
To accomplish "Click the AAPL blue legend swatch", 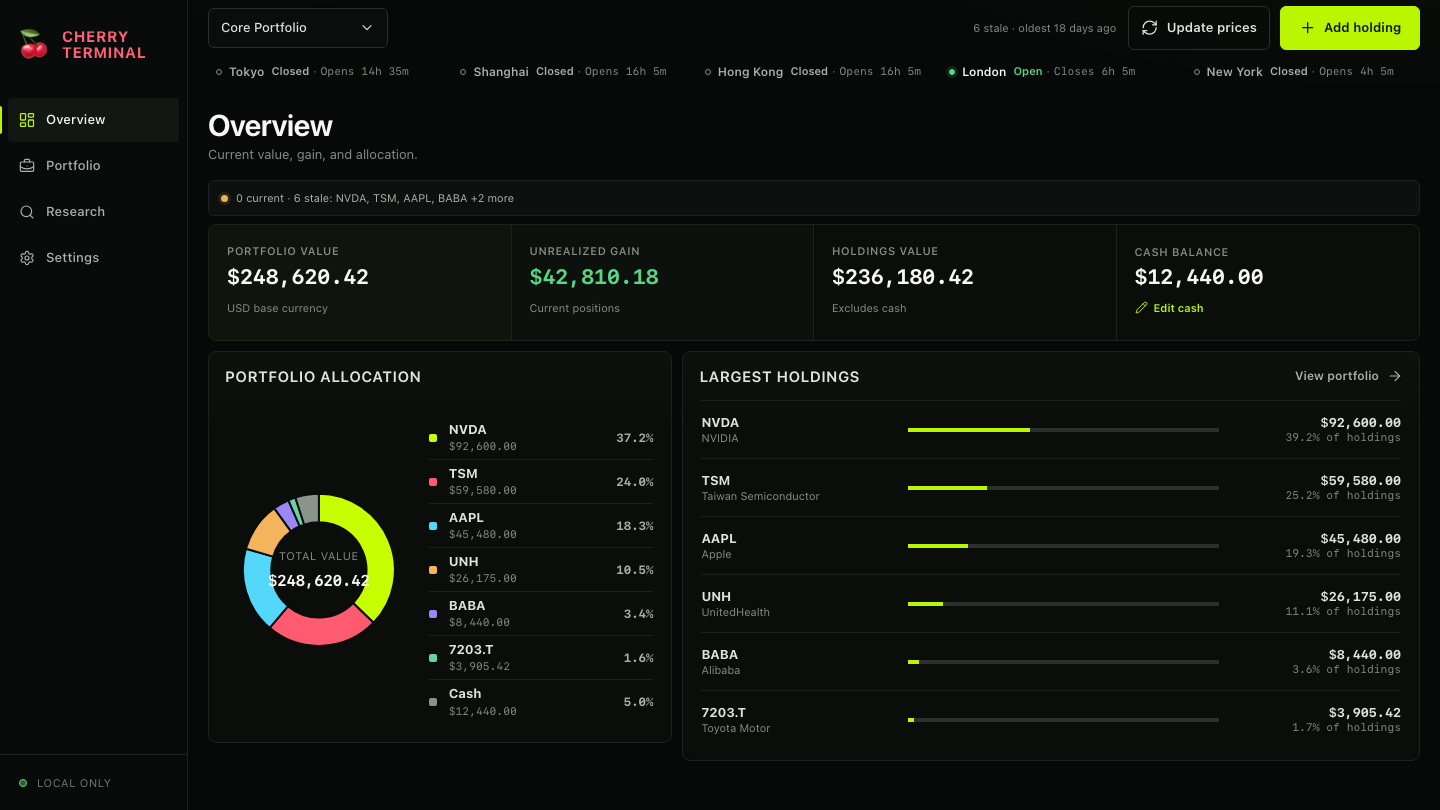I will point(433,526).
